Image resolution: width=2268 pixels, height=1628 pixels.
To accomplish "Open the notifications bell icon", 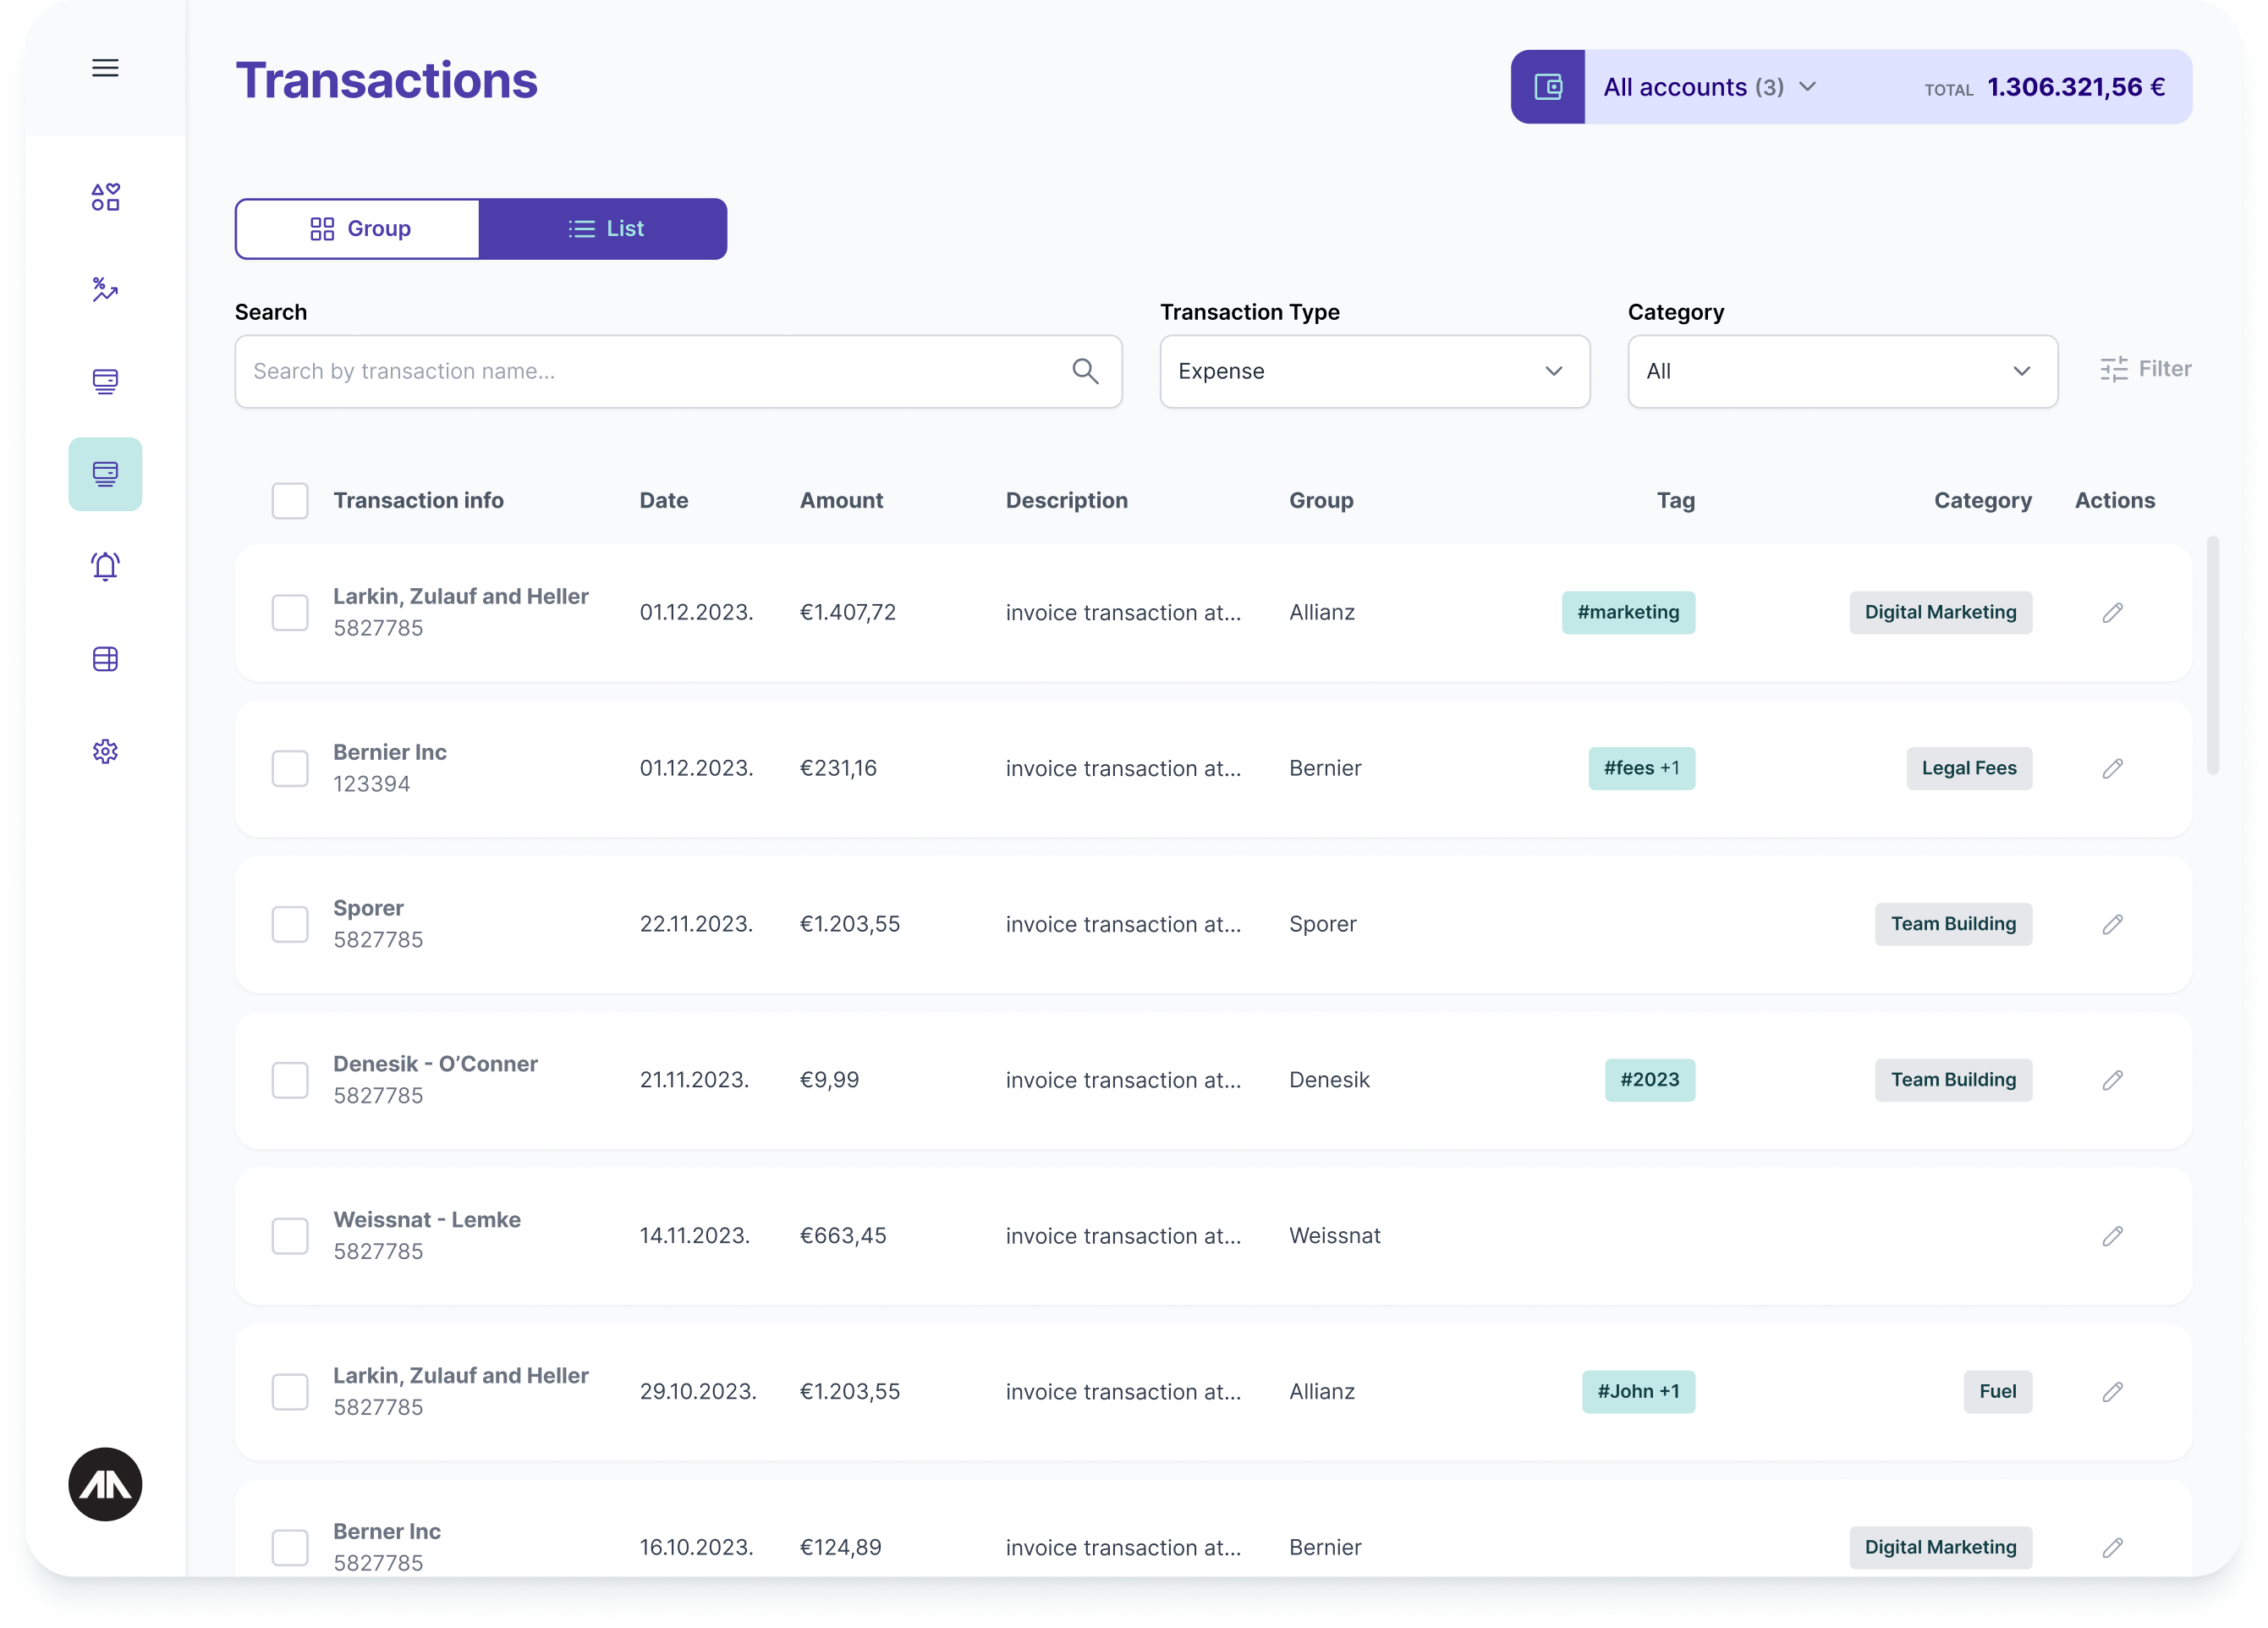I will pos(106,565).
